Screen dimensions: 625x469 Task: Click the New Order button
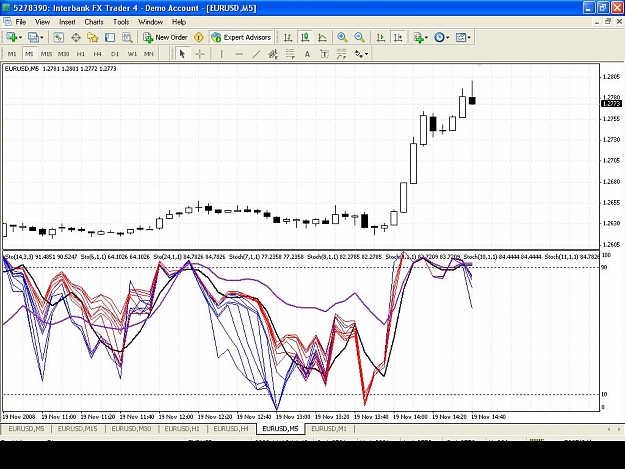tap(165, 37)
